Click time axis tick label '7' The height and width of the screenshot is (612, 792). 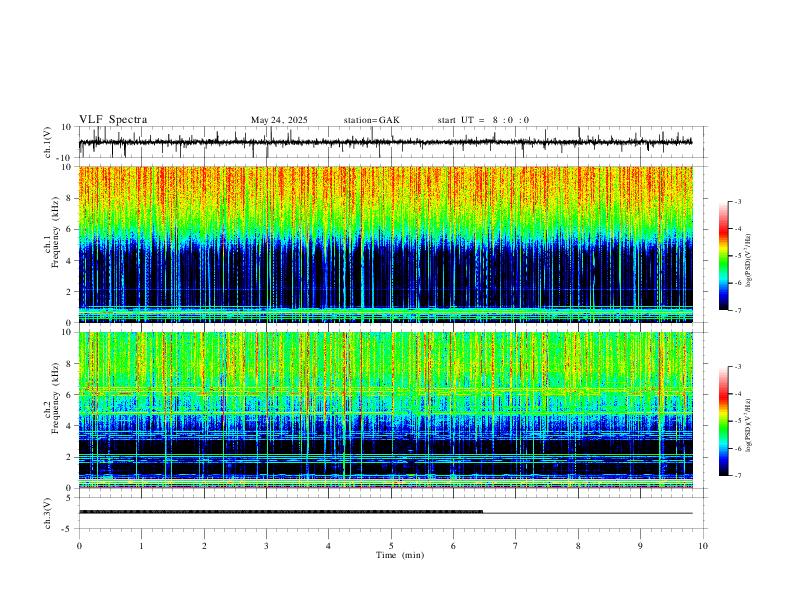(x=516, y=546)
